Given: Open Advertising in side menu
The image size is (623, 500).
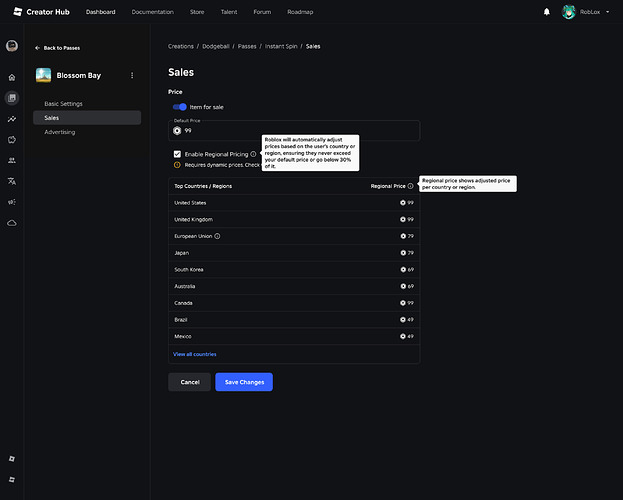Looking at the screenshot, I should point(60,132).
